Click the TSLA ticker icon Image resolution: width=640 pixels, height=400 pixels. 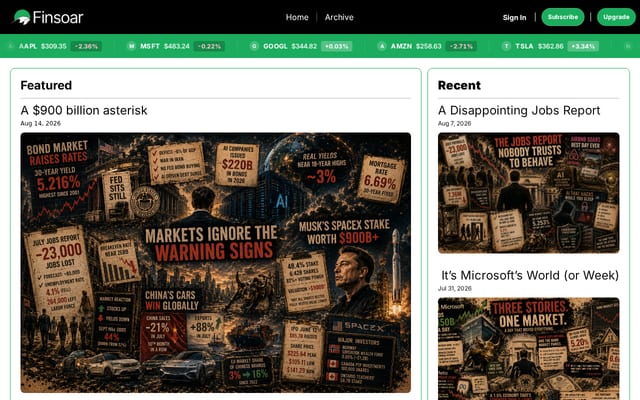click(x=506, y=46)
